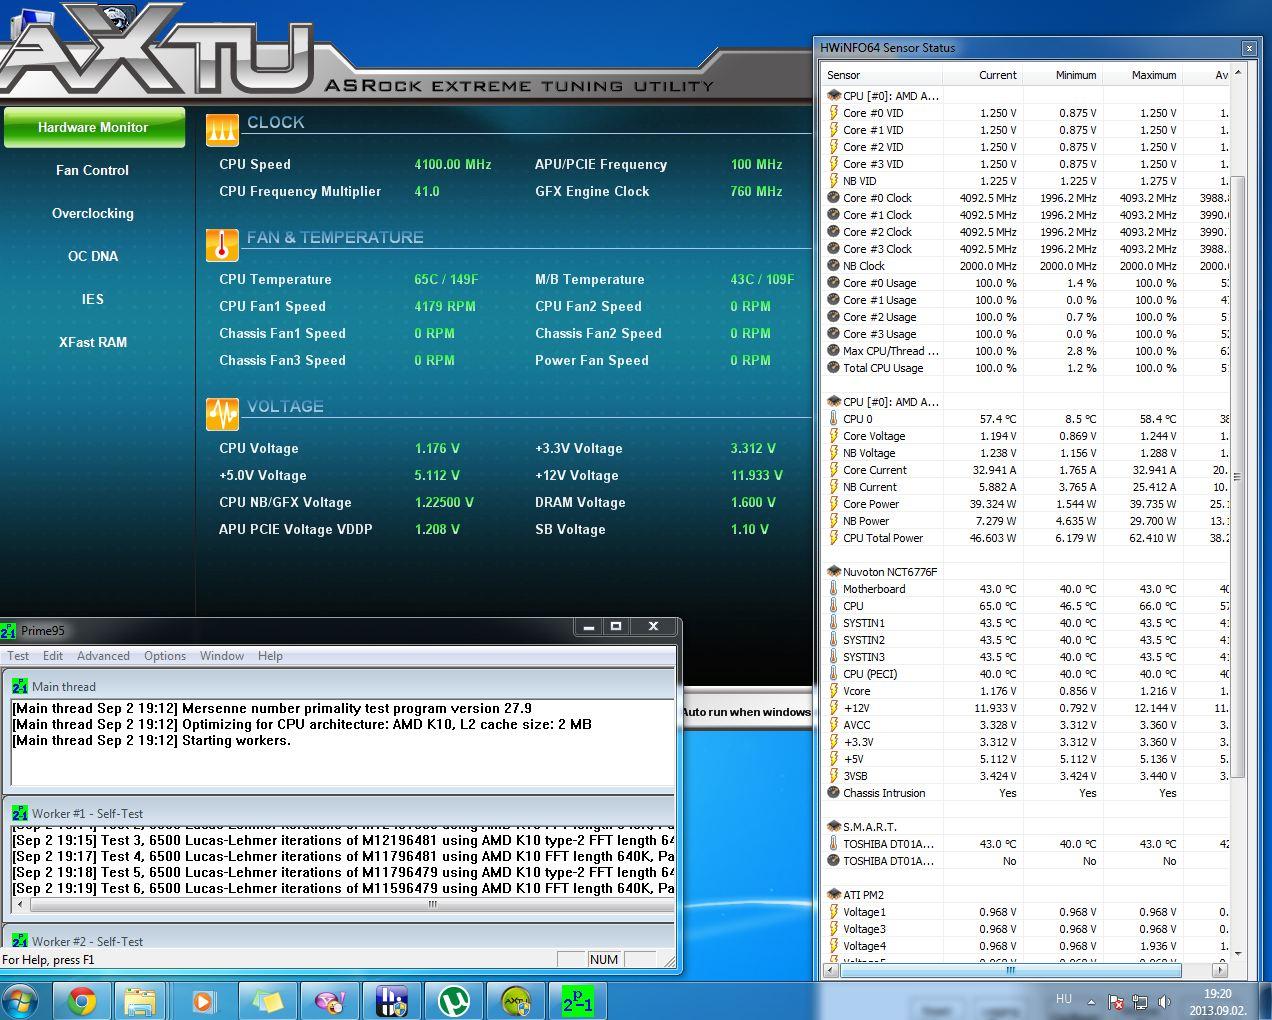This screenshot has height=1020, width=1272.
Task: Select the CPU 0 temperature thermometer icon
Action: [x=833, y=419]
